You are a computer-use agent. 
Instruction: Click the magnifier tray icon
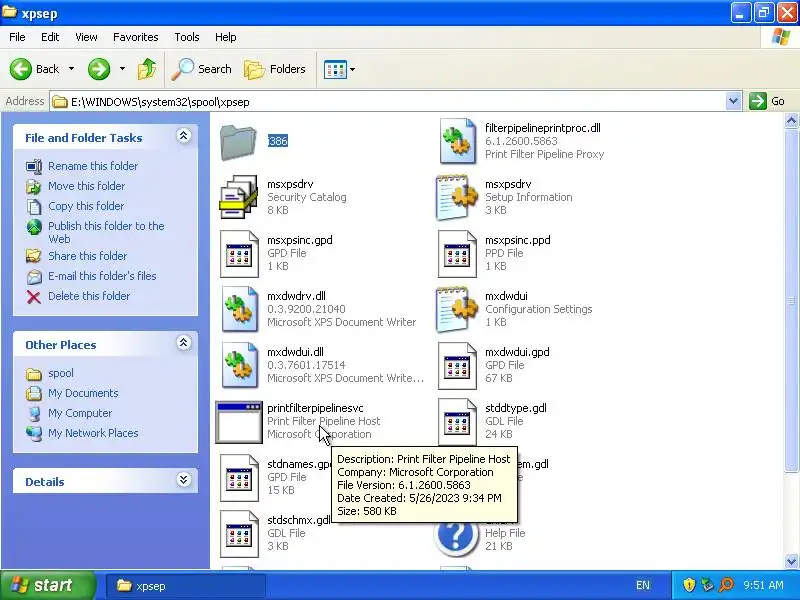(x=726, y=585)
